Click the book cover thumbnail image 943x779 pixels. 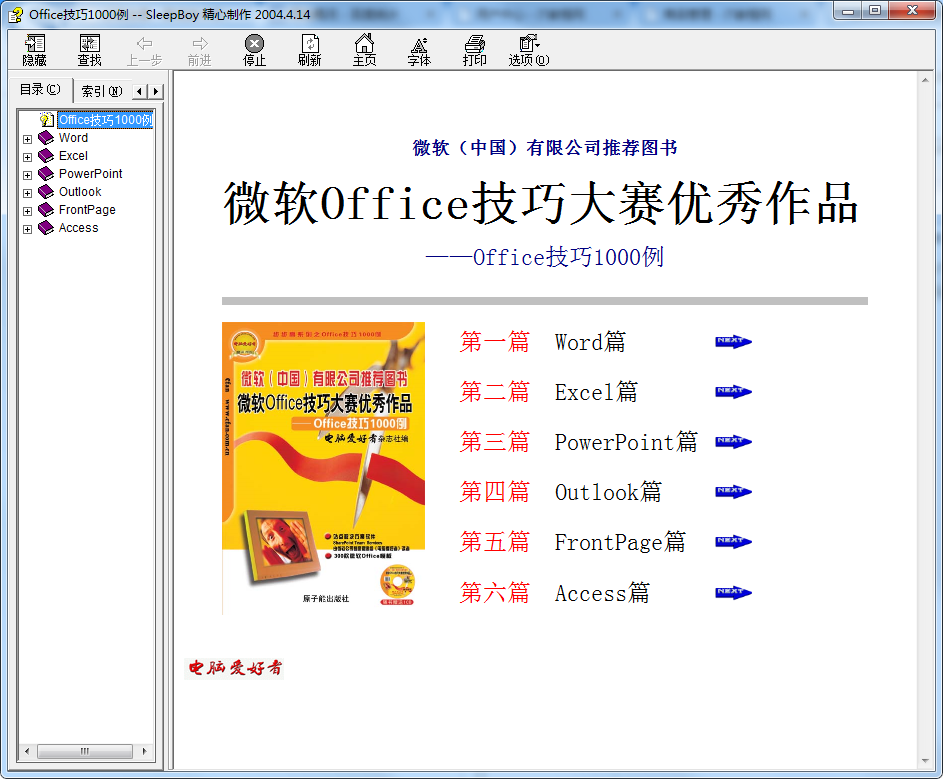point(322,466)
